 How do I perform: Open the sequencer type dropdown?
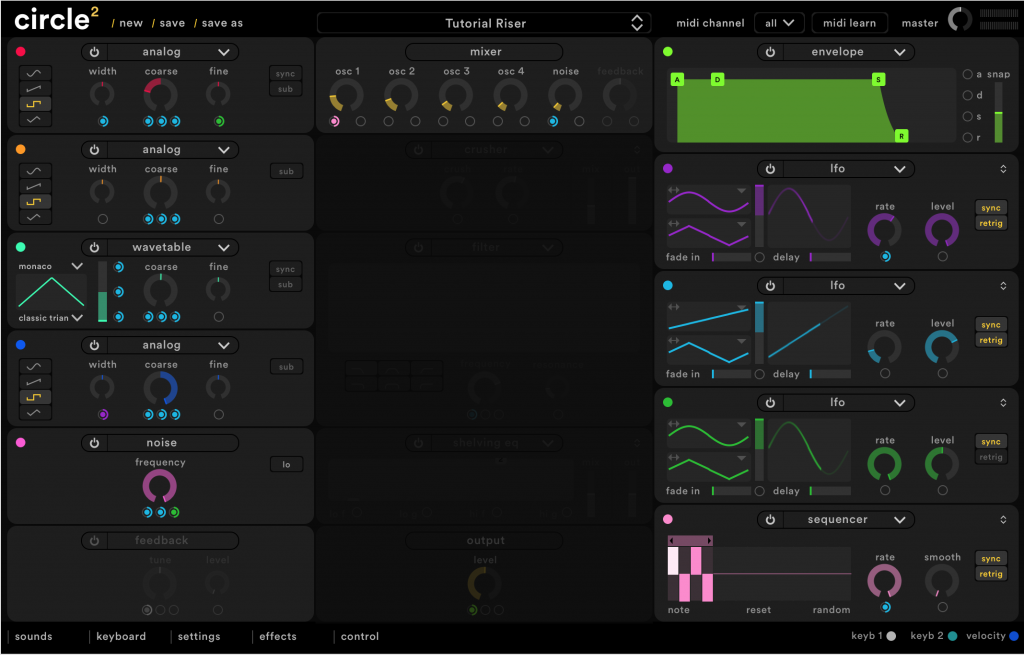pos(848,520)
